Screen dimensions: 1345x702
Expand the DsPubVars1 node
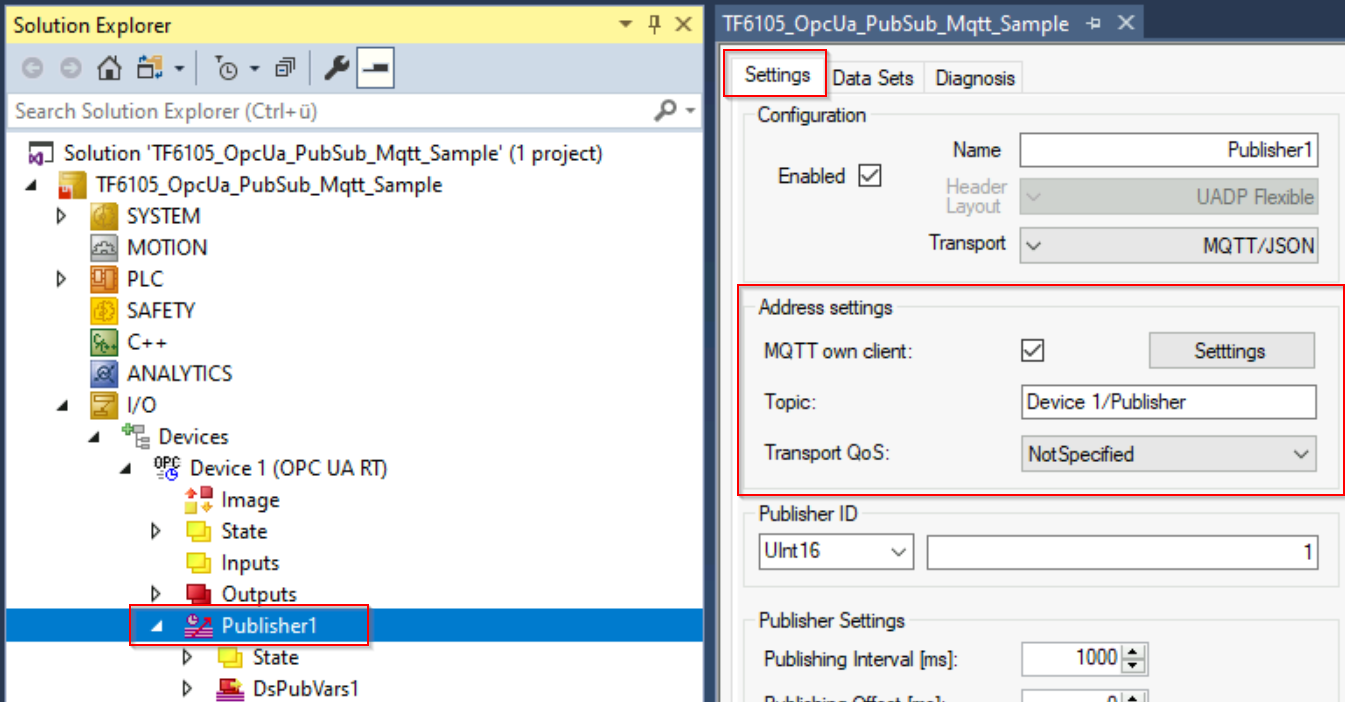tap(188, 688)
